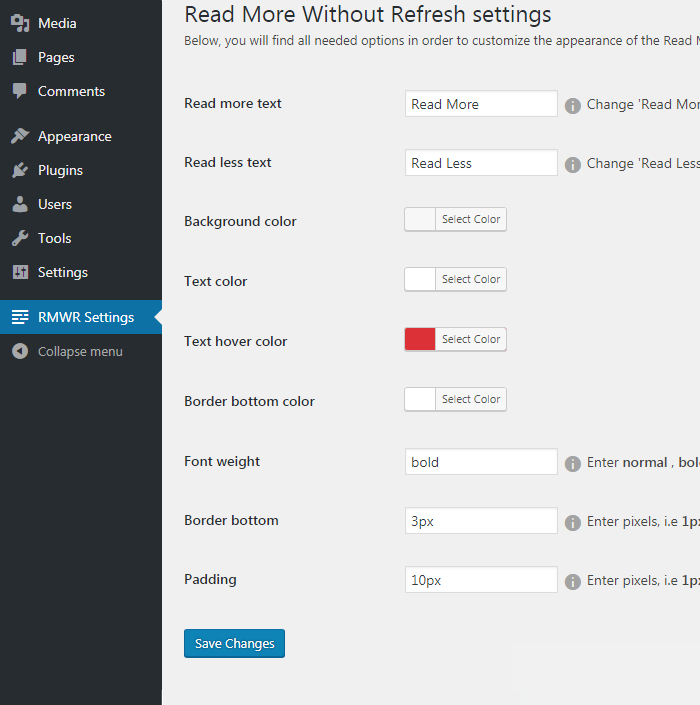The height and width of the screenshot is (705, 700).
Task: Click the Comments speech bubble icon
Action: point(20,91)
